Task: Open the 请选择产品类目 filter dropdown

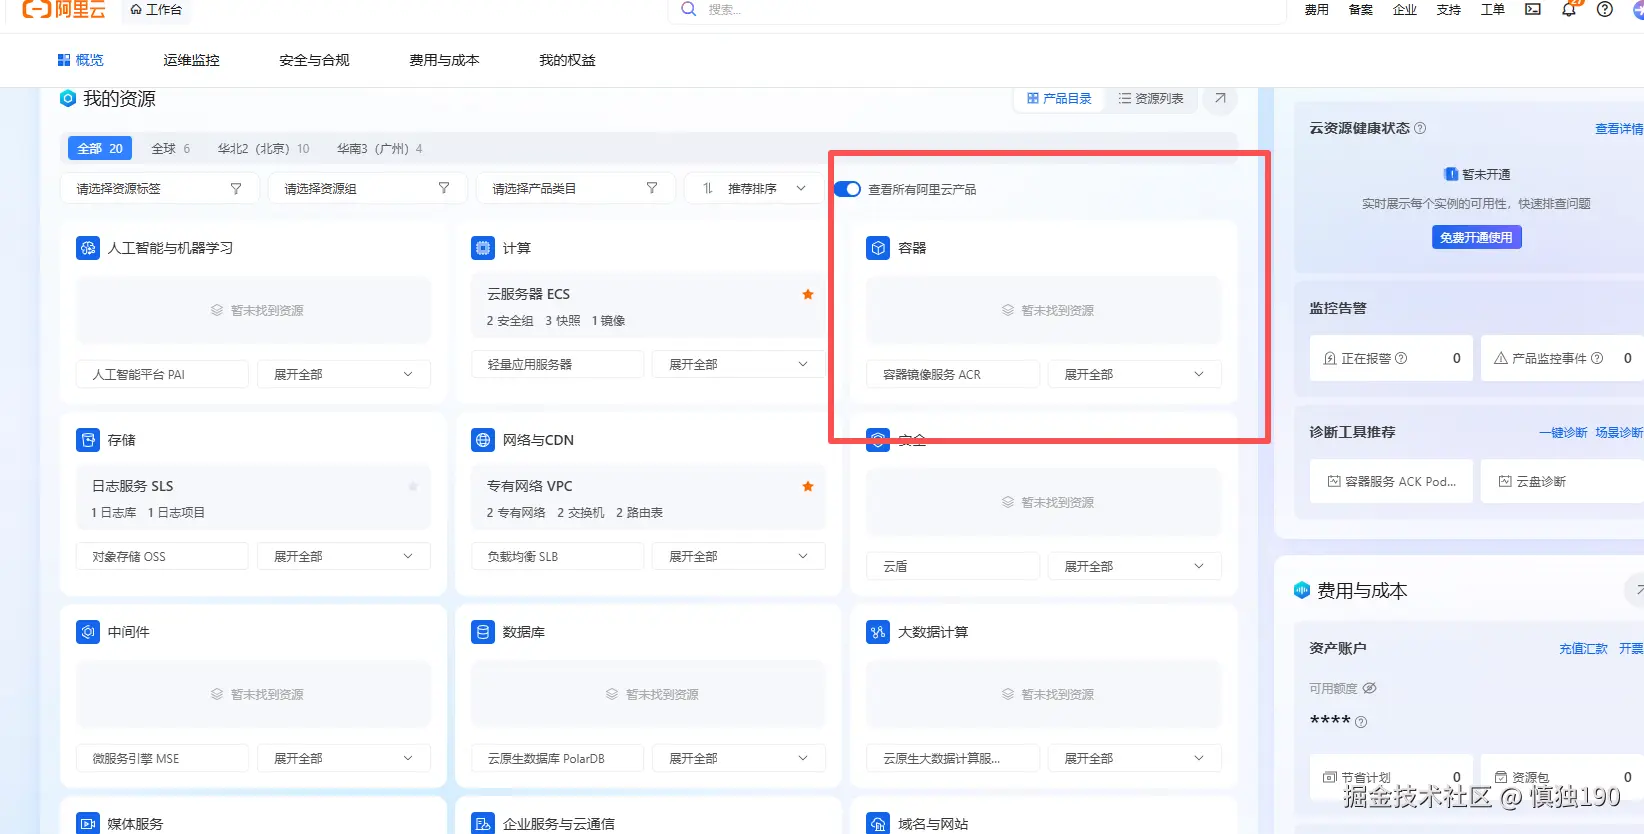Action: click(x=575, y=188)
